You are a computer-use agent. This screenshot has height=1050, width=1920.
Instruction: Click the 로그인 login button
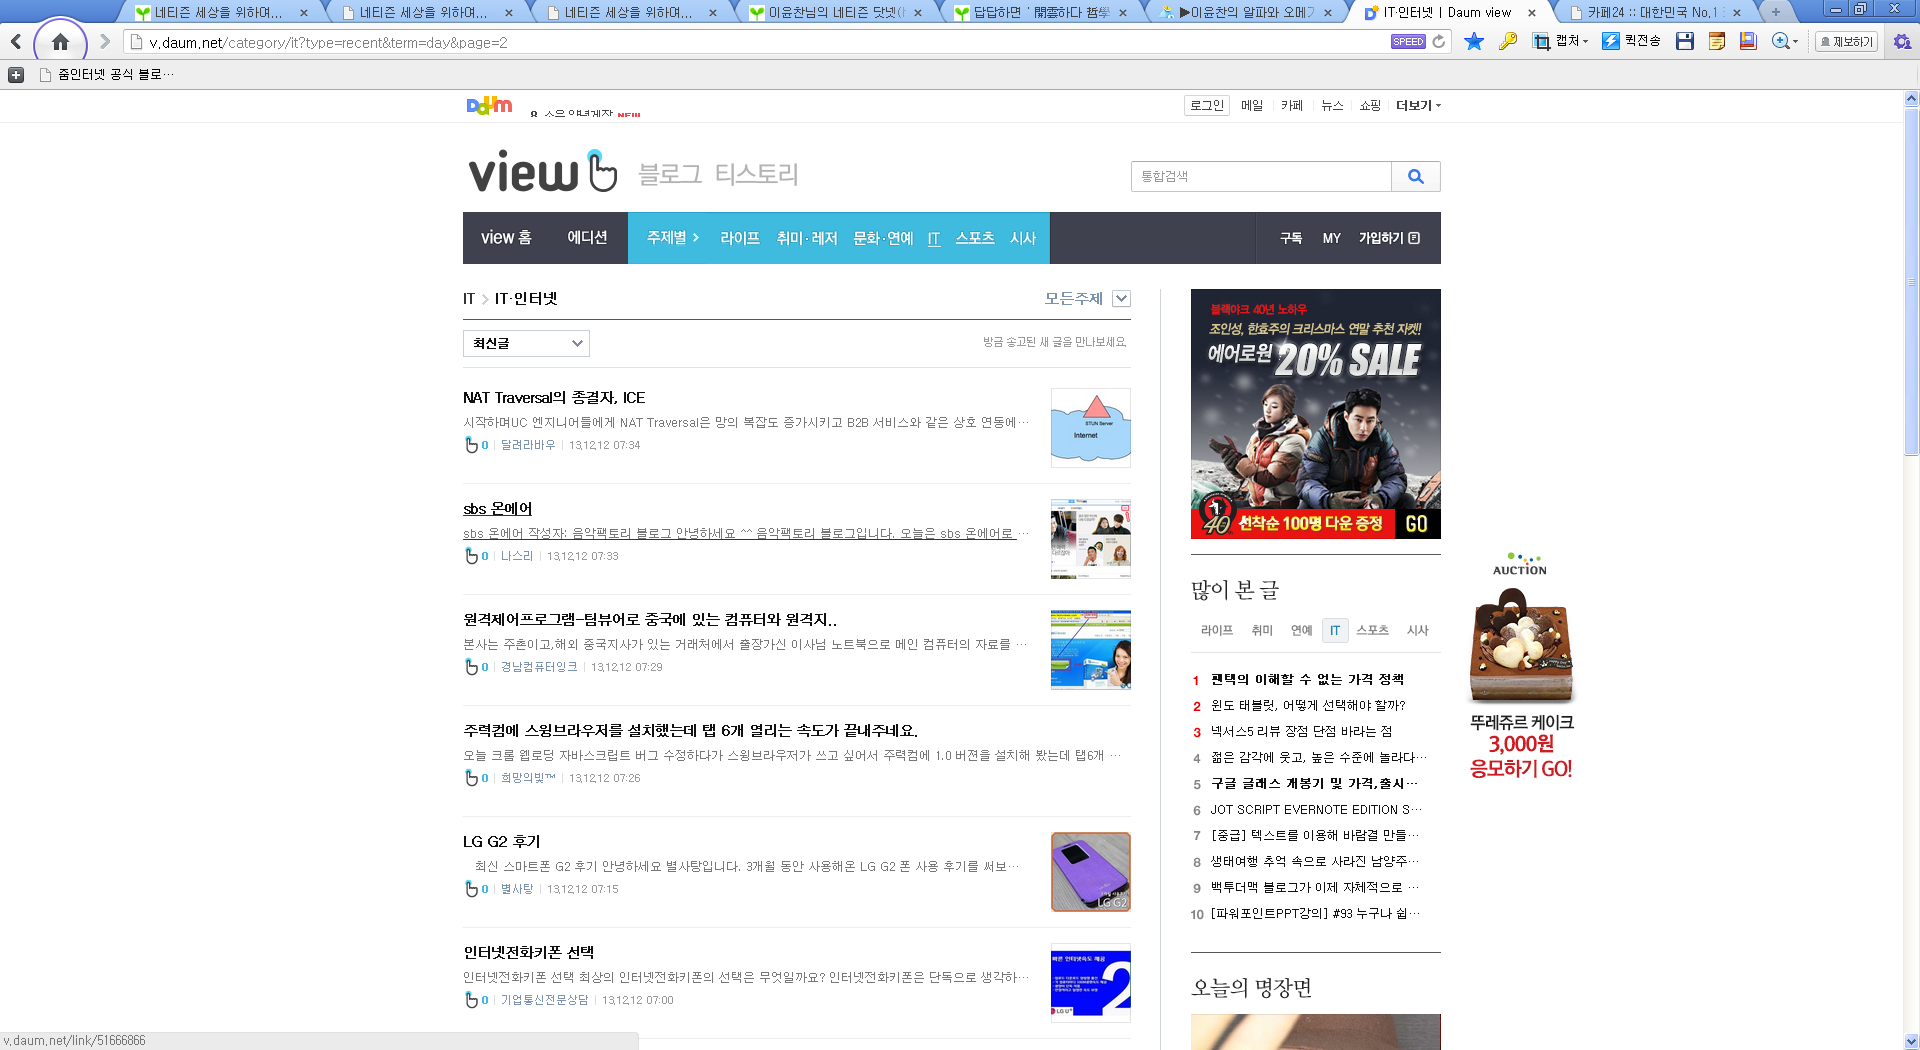1207,106
